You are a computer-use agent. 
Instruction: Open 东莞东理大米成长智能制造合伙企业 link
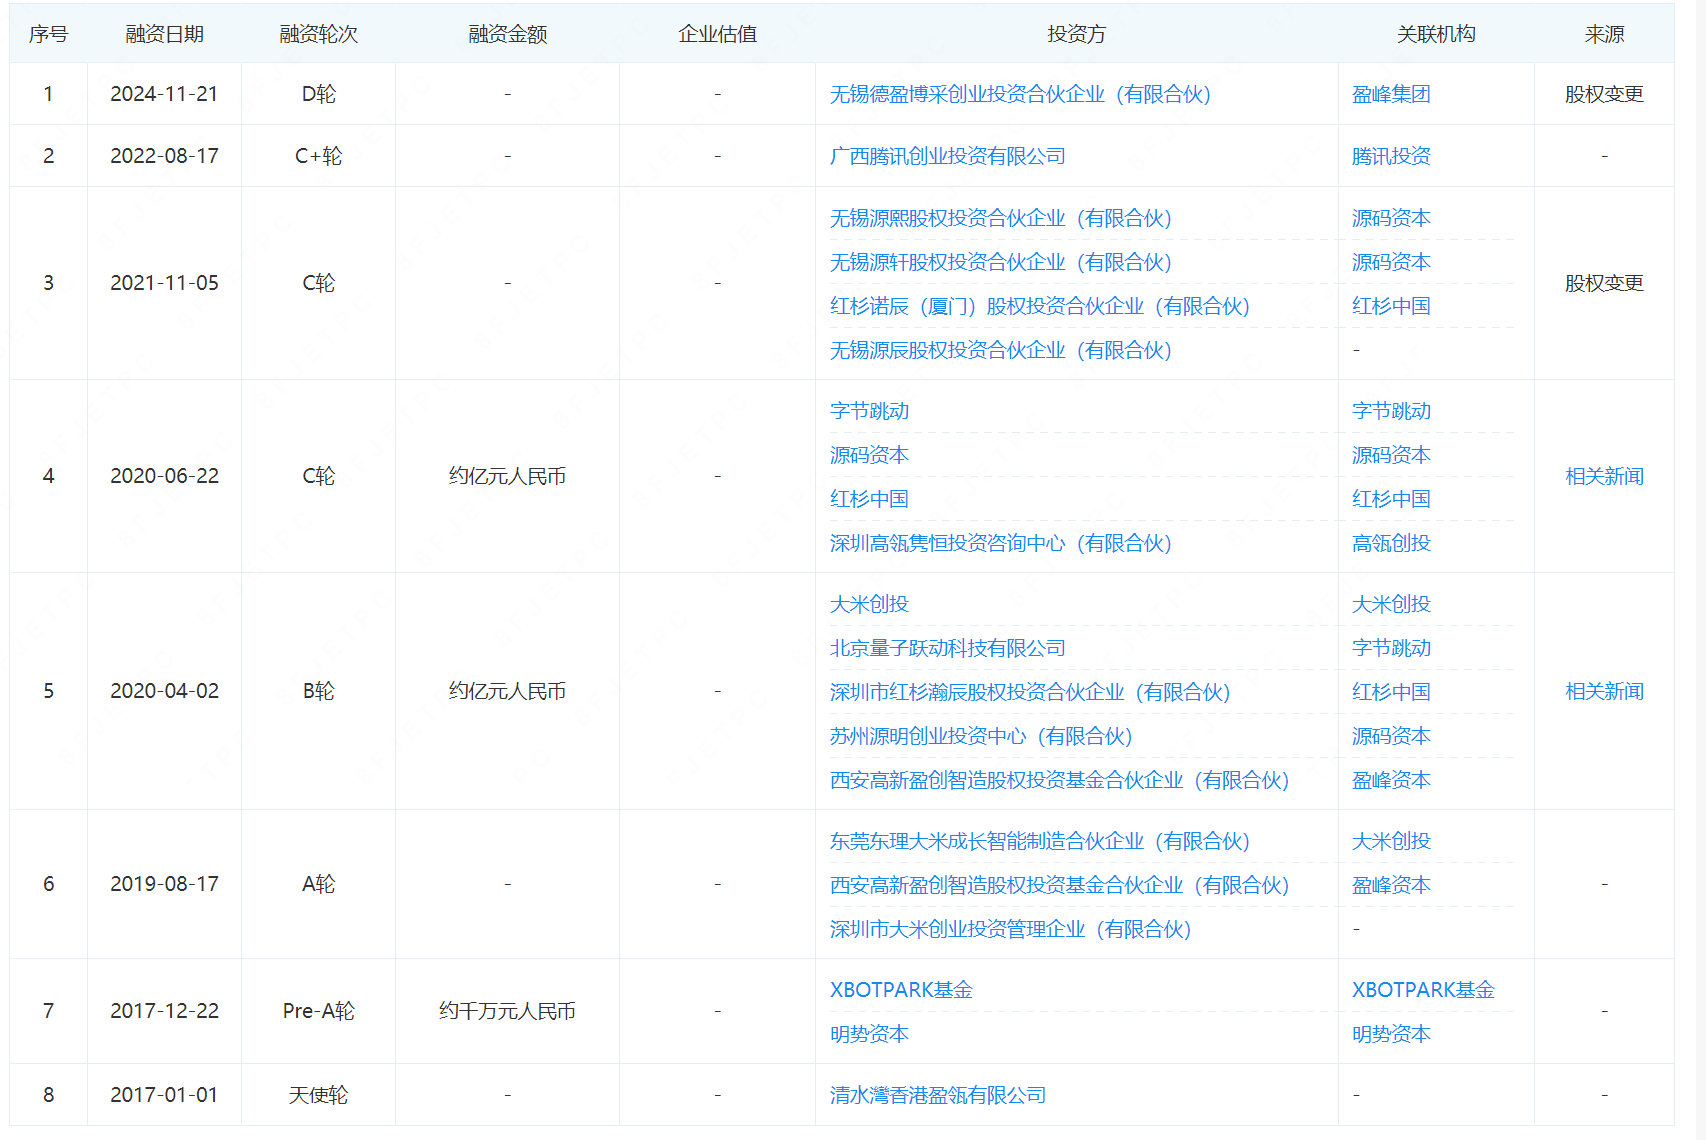pyautogui.click(x=1040, y=841)
